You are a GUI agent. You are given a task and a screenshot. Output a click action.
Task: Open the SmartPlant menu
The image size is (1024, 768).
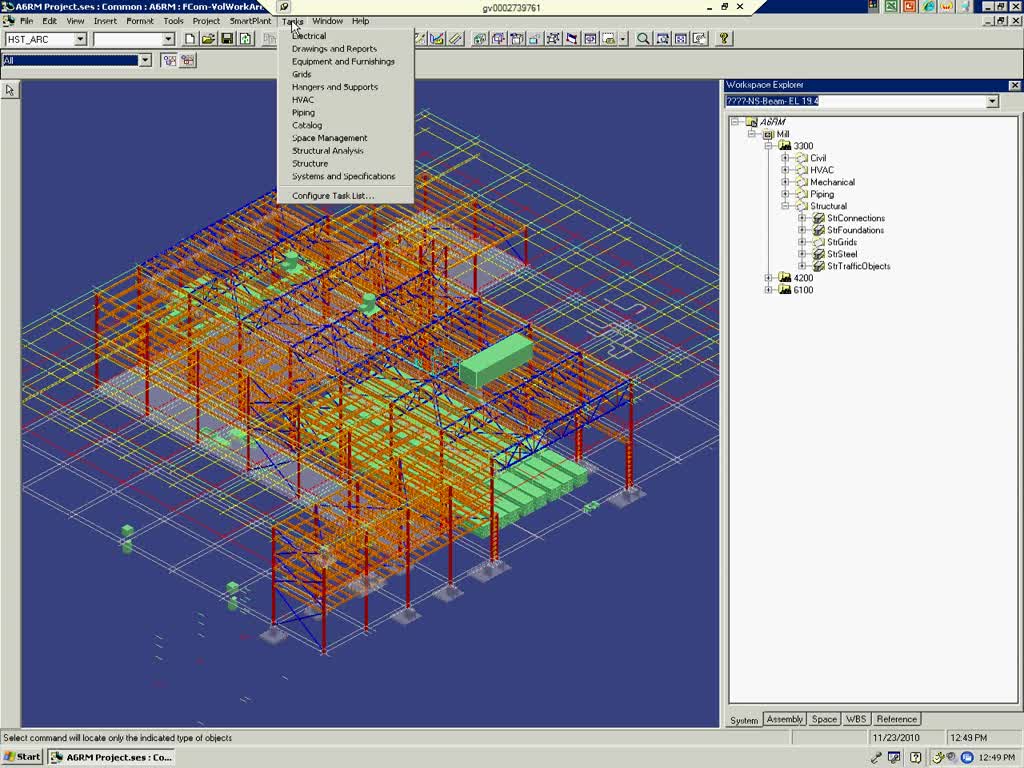pos(250,21)
